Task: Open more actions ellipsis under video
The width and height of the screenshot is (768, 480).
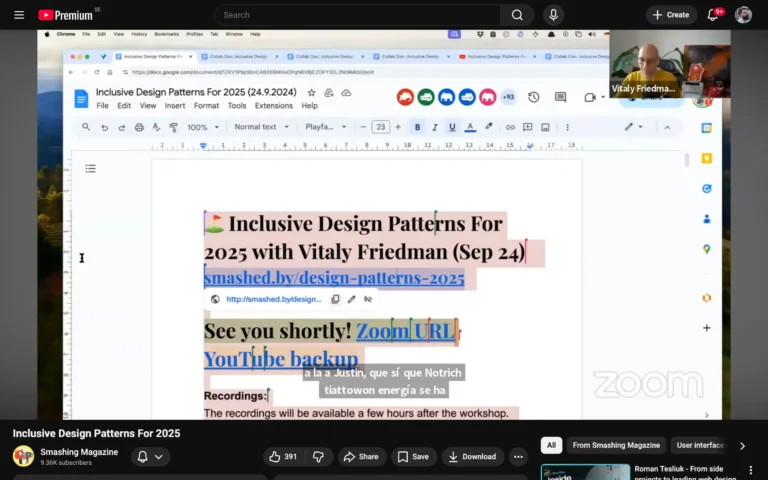Action: 518,456
